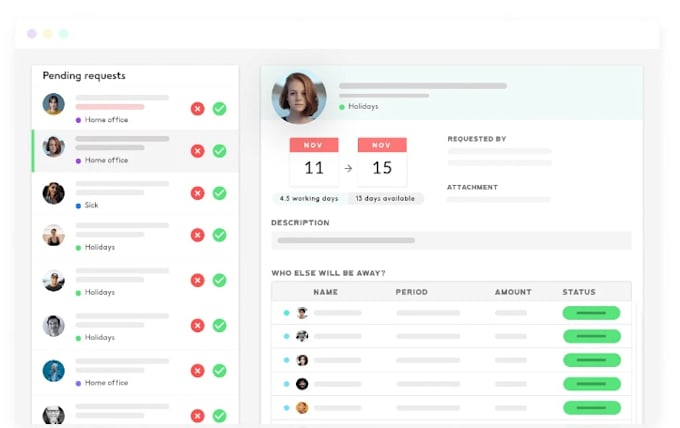Open the '4.5 working days' badge
The image size is (680, 428).
click(309, 198)
